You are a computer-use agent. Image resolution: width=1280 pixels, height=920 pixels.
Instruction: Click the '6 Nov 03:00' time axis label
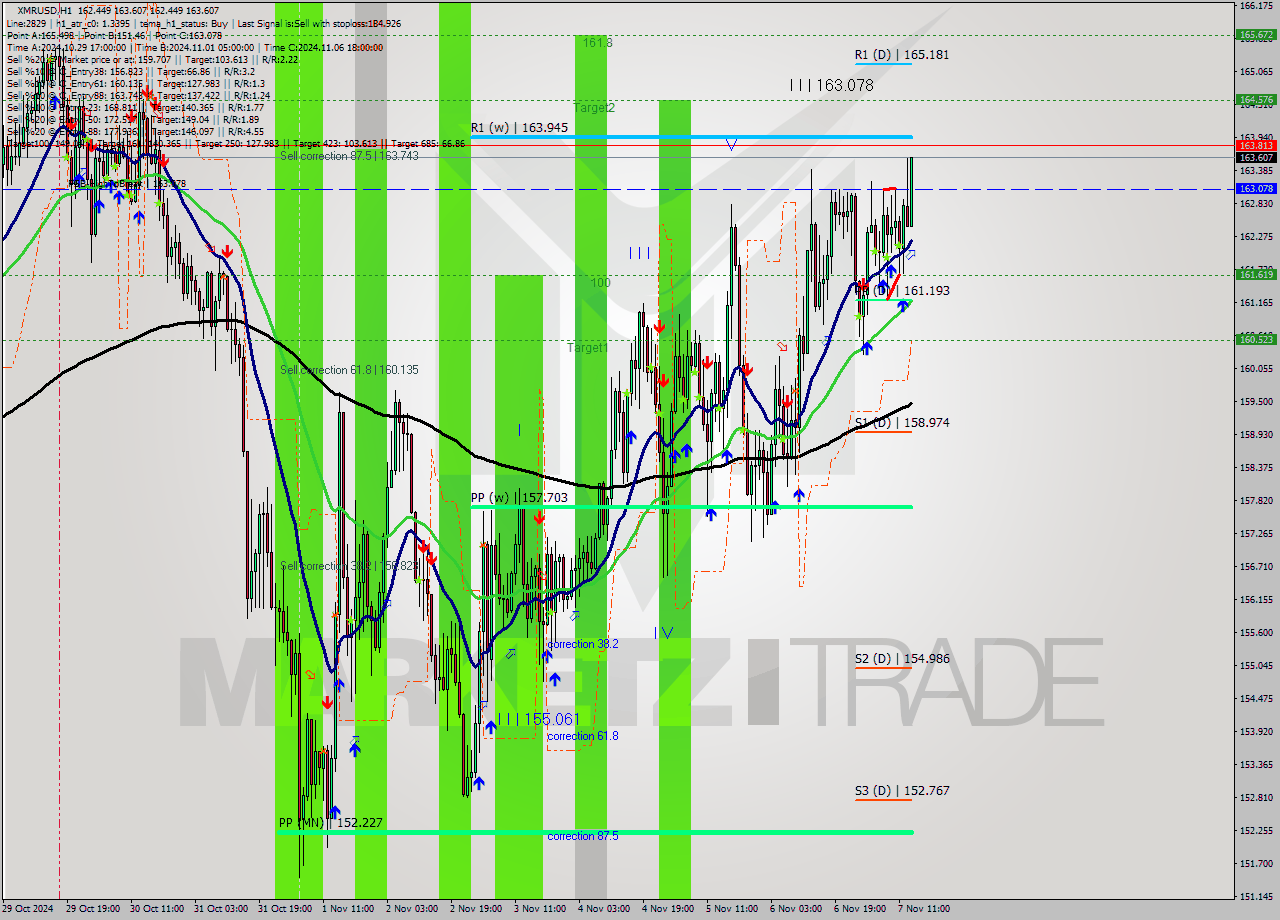click(x=795, y=909)
